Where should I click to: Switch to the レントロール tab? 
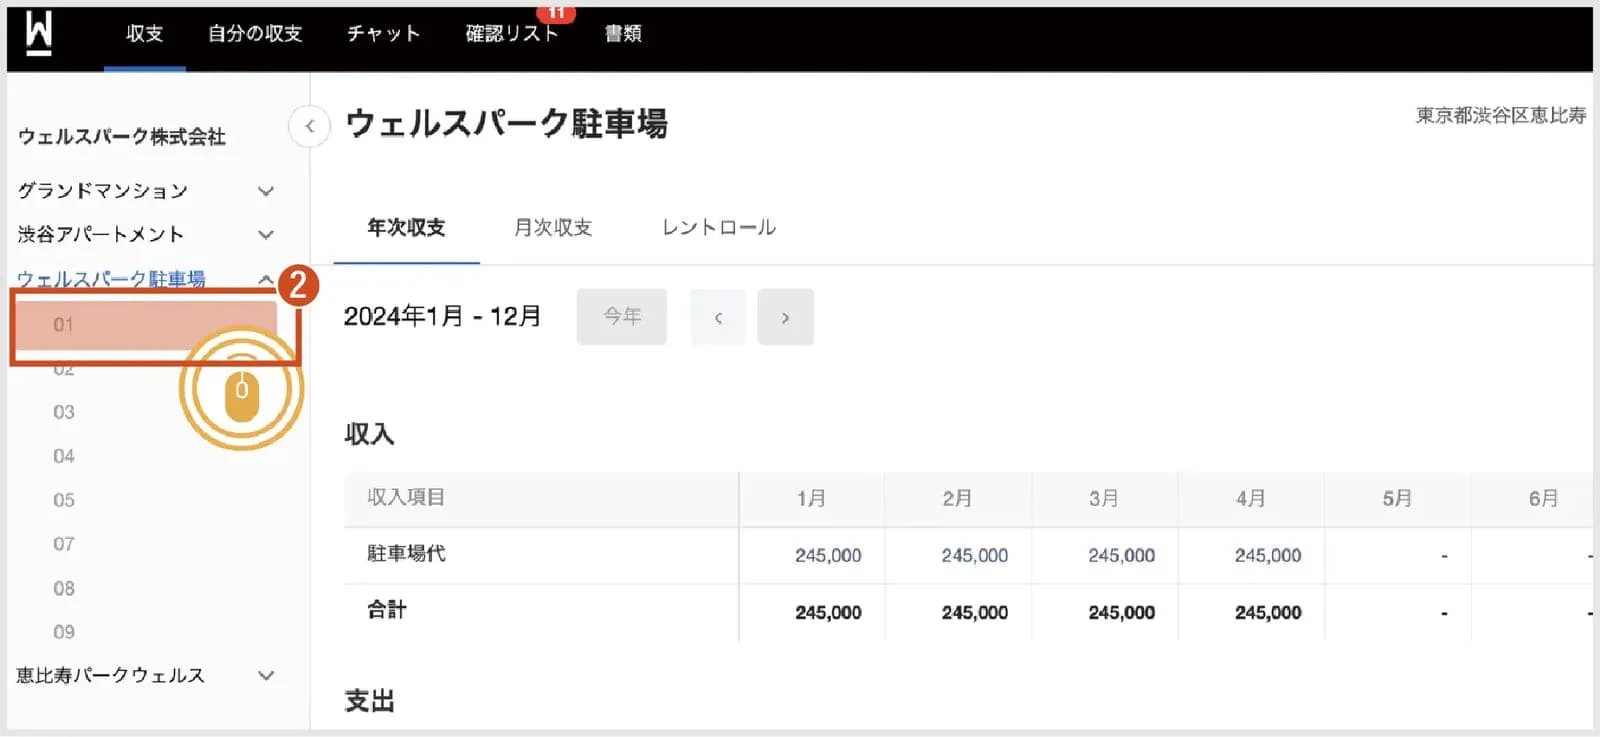tap(719, 228)
